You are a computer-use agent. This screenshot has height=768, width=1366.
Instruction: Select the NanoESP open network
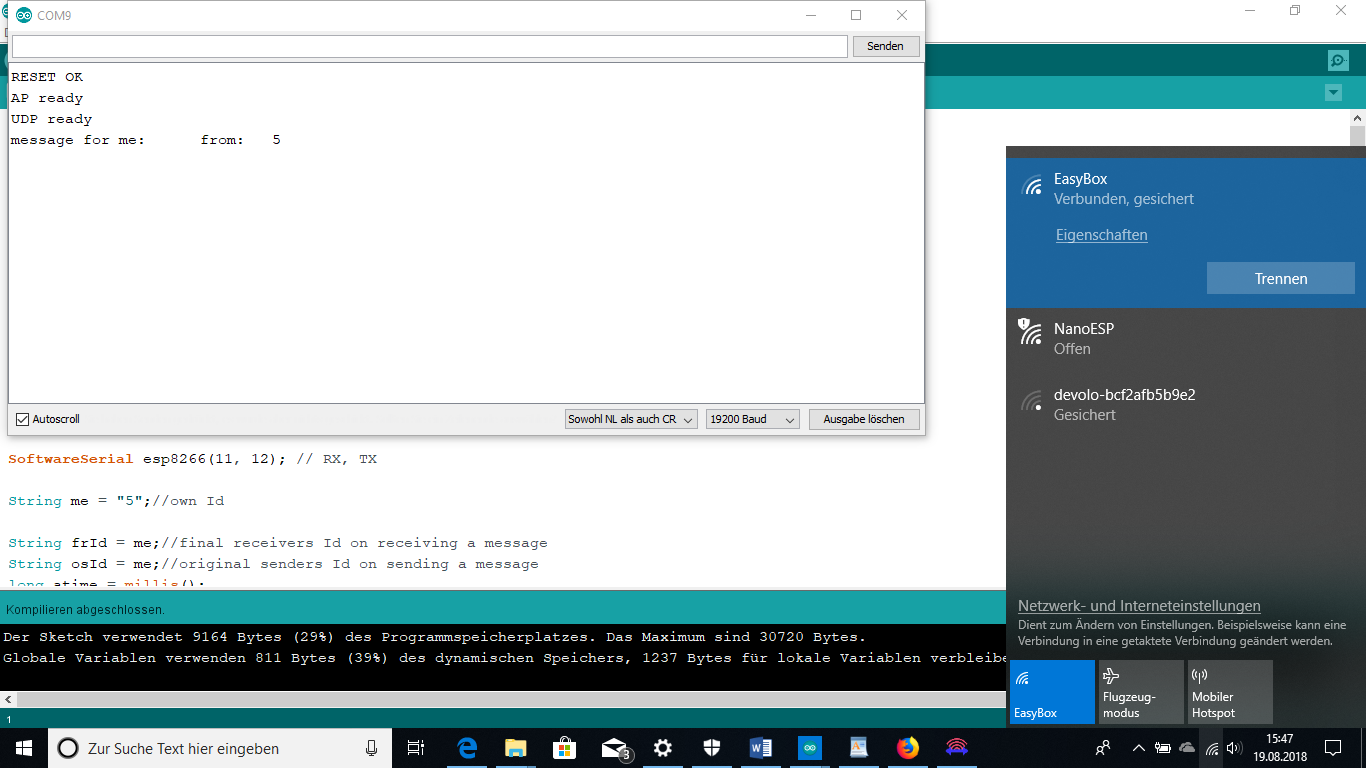(1186, 338)
